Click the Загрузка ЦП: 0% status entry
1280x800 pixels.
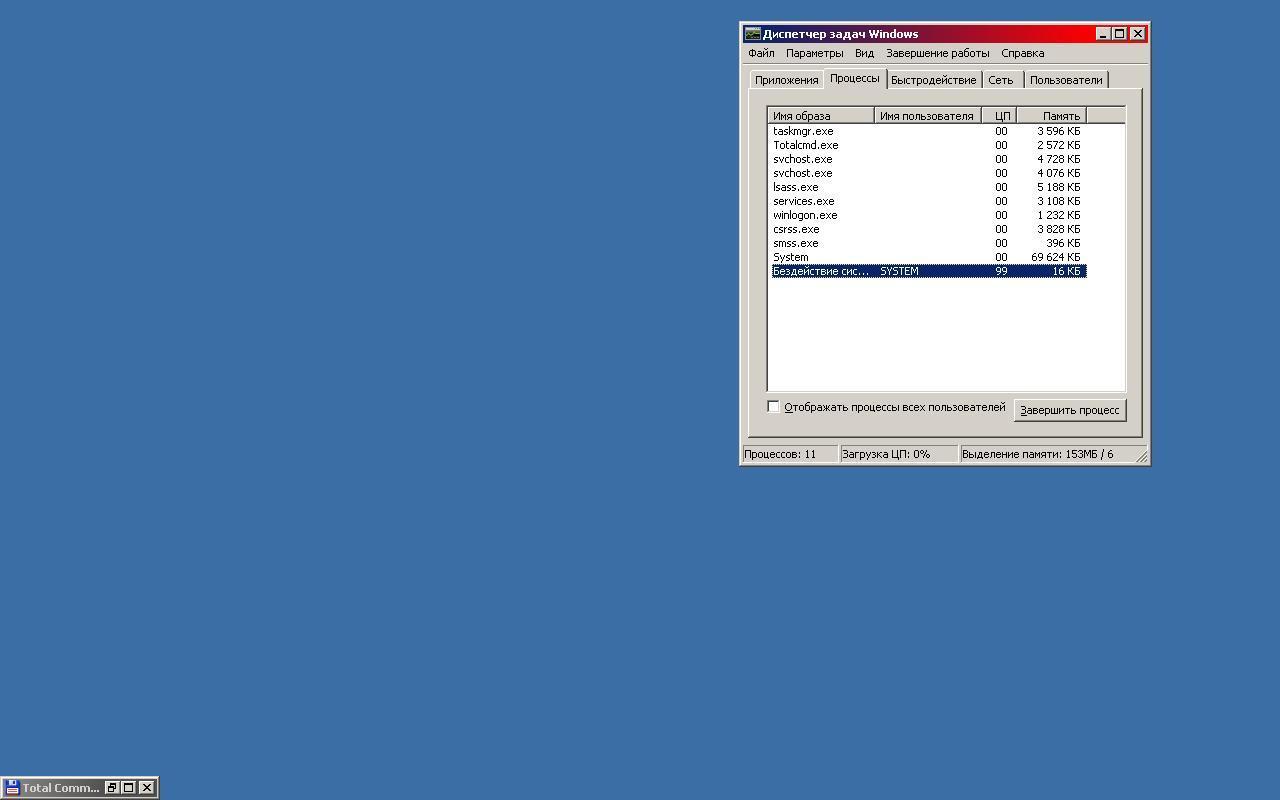point(898,454)
